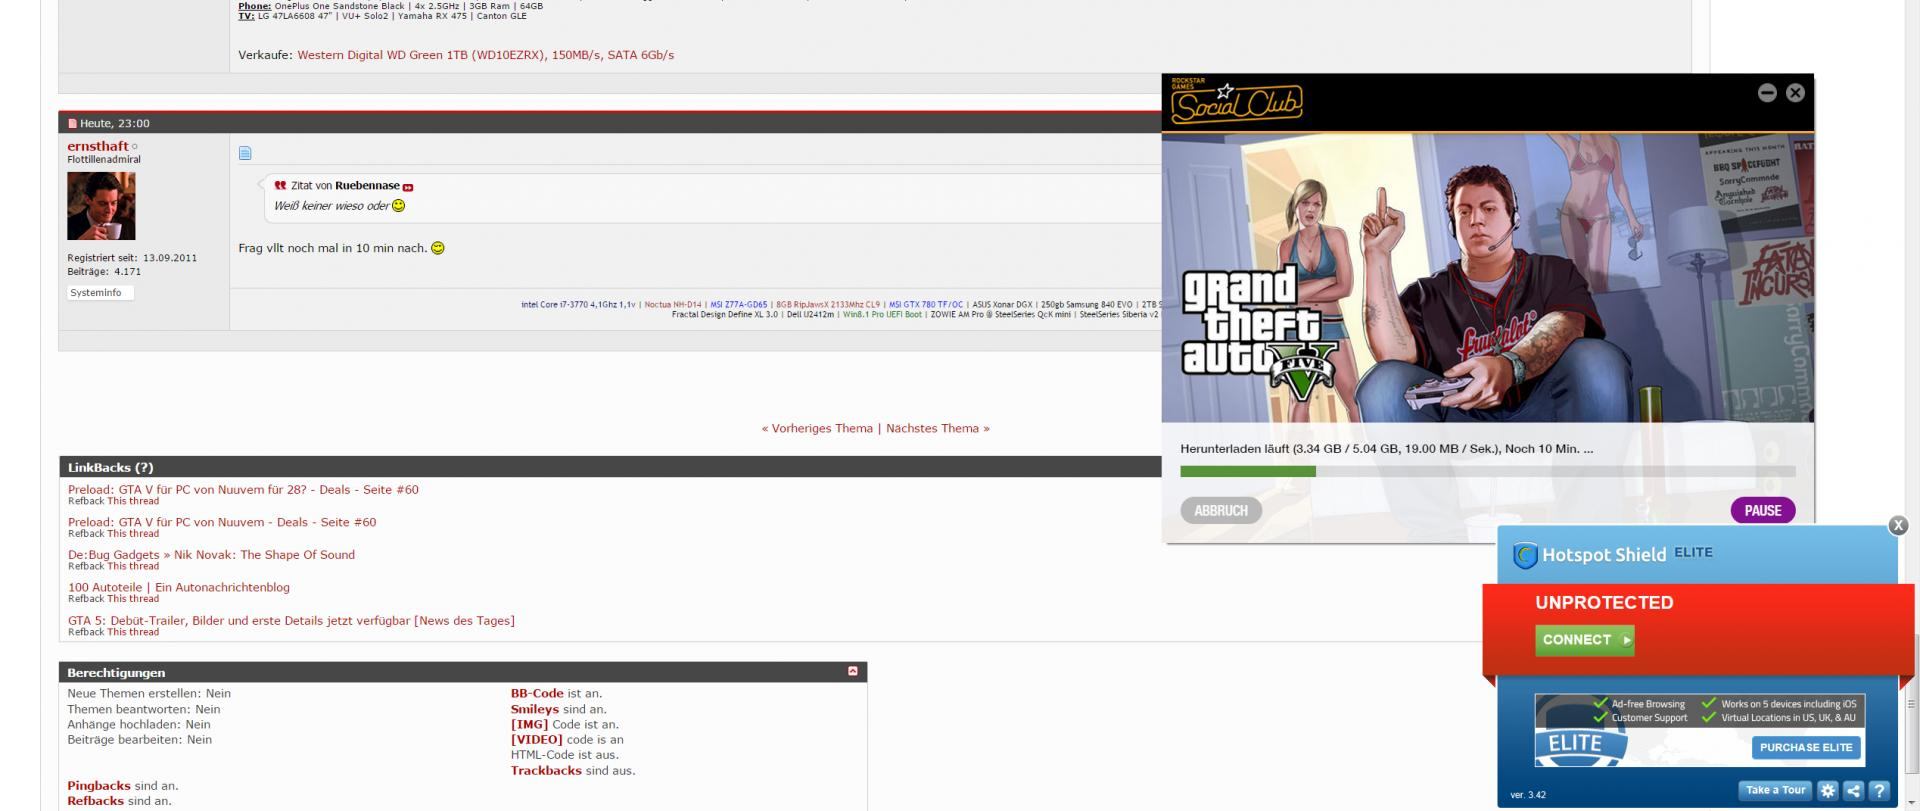Click view-post arrow next to Ruebennase quote
This screenshot has height=811, width=1920.
point(408,187)
